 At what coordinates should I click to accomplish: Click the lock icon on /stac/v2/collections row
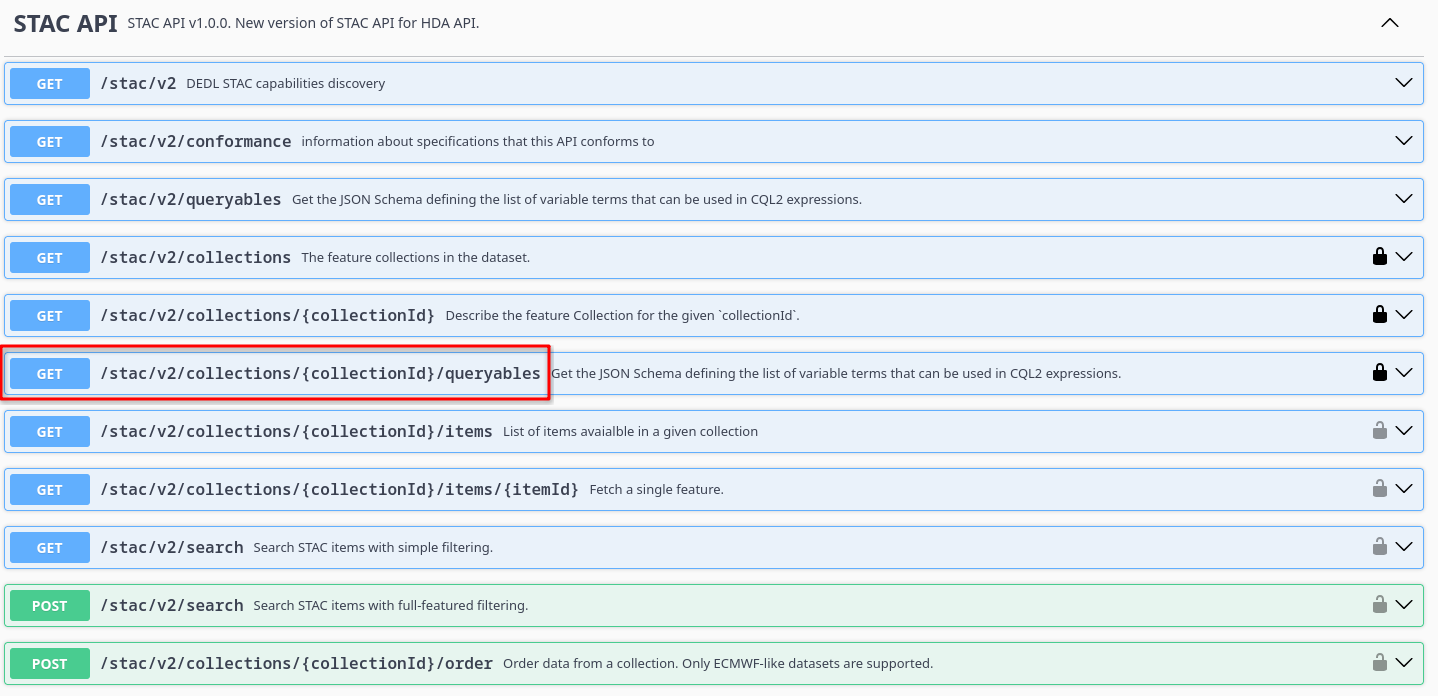pos(1379,257)
